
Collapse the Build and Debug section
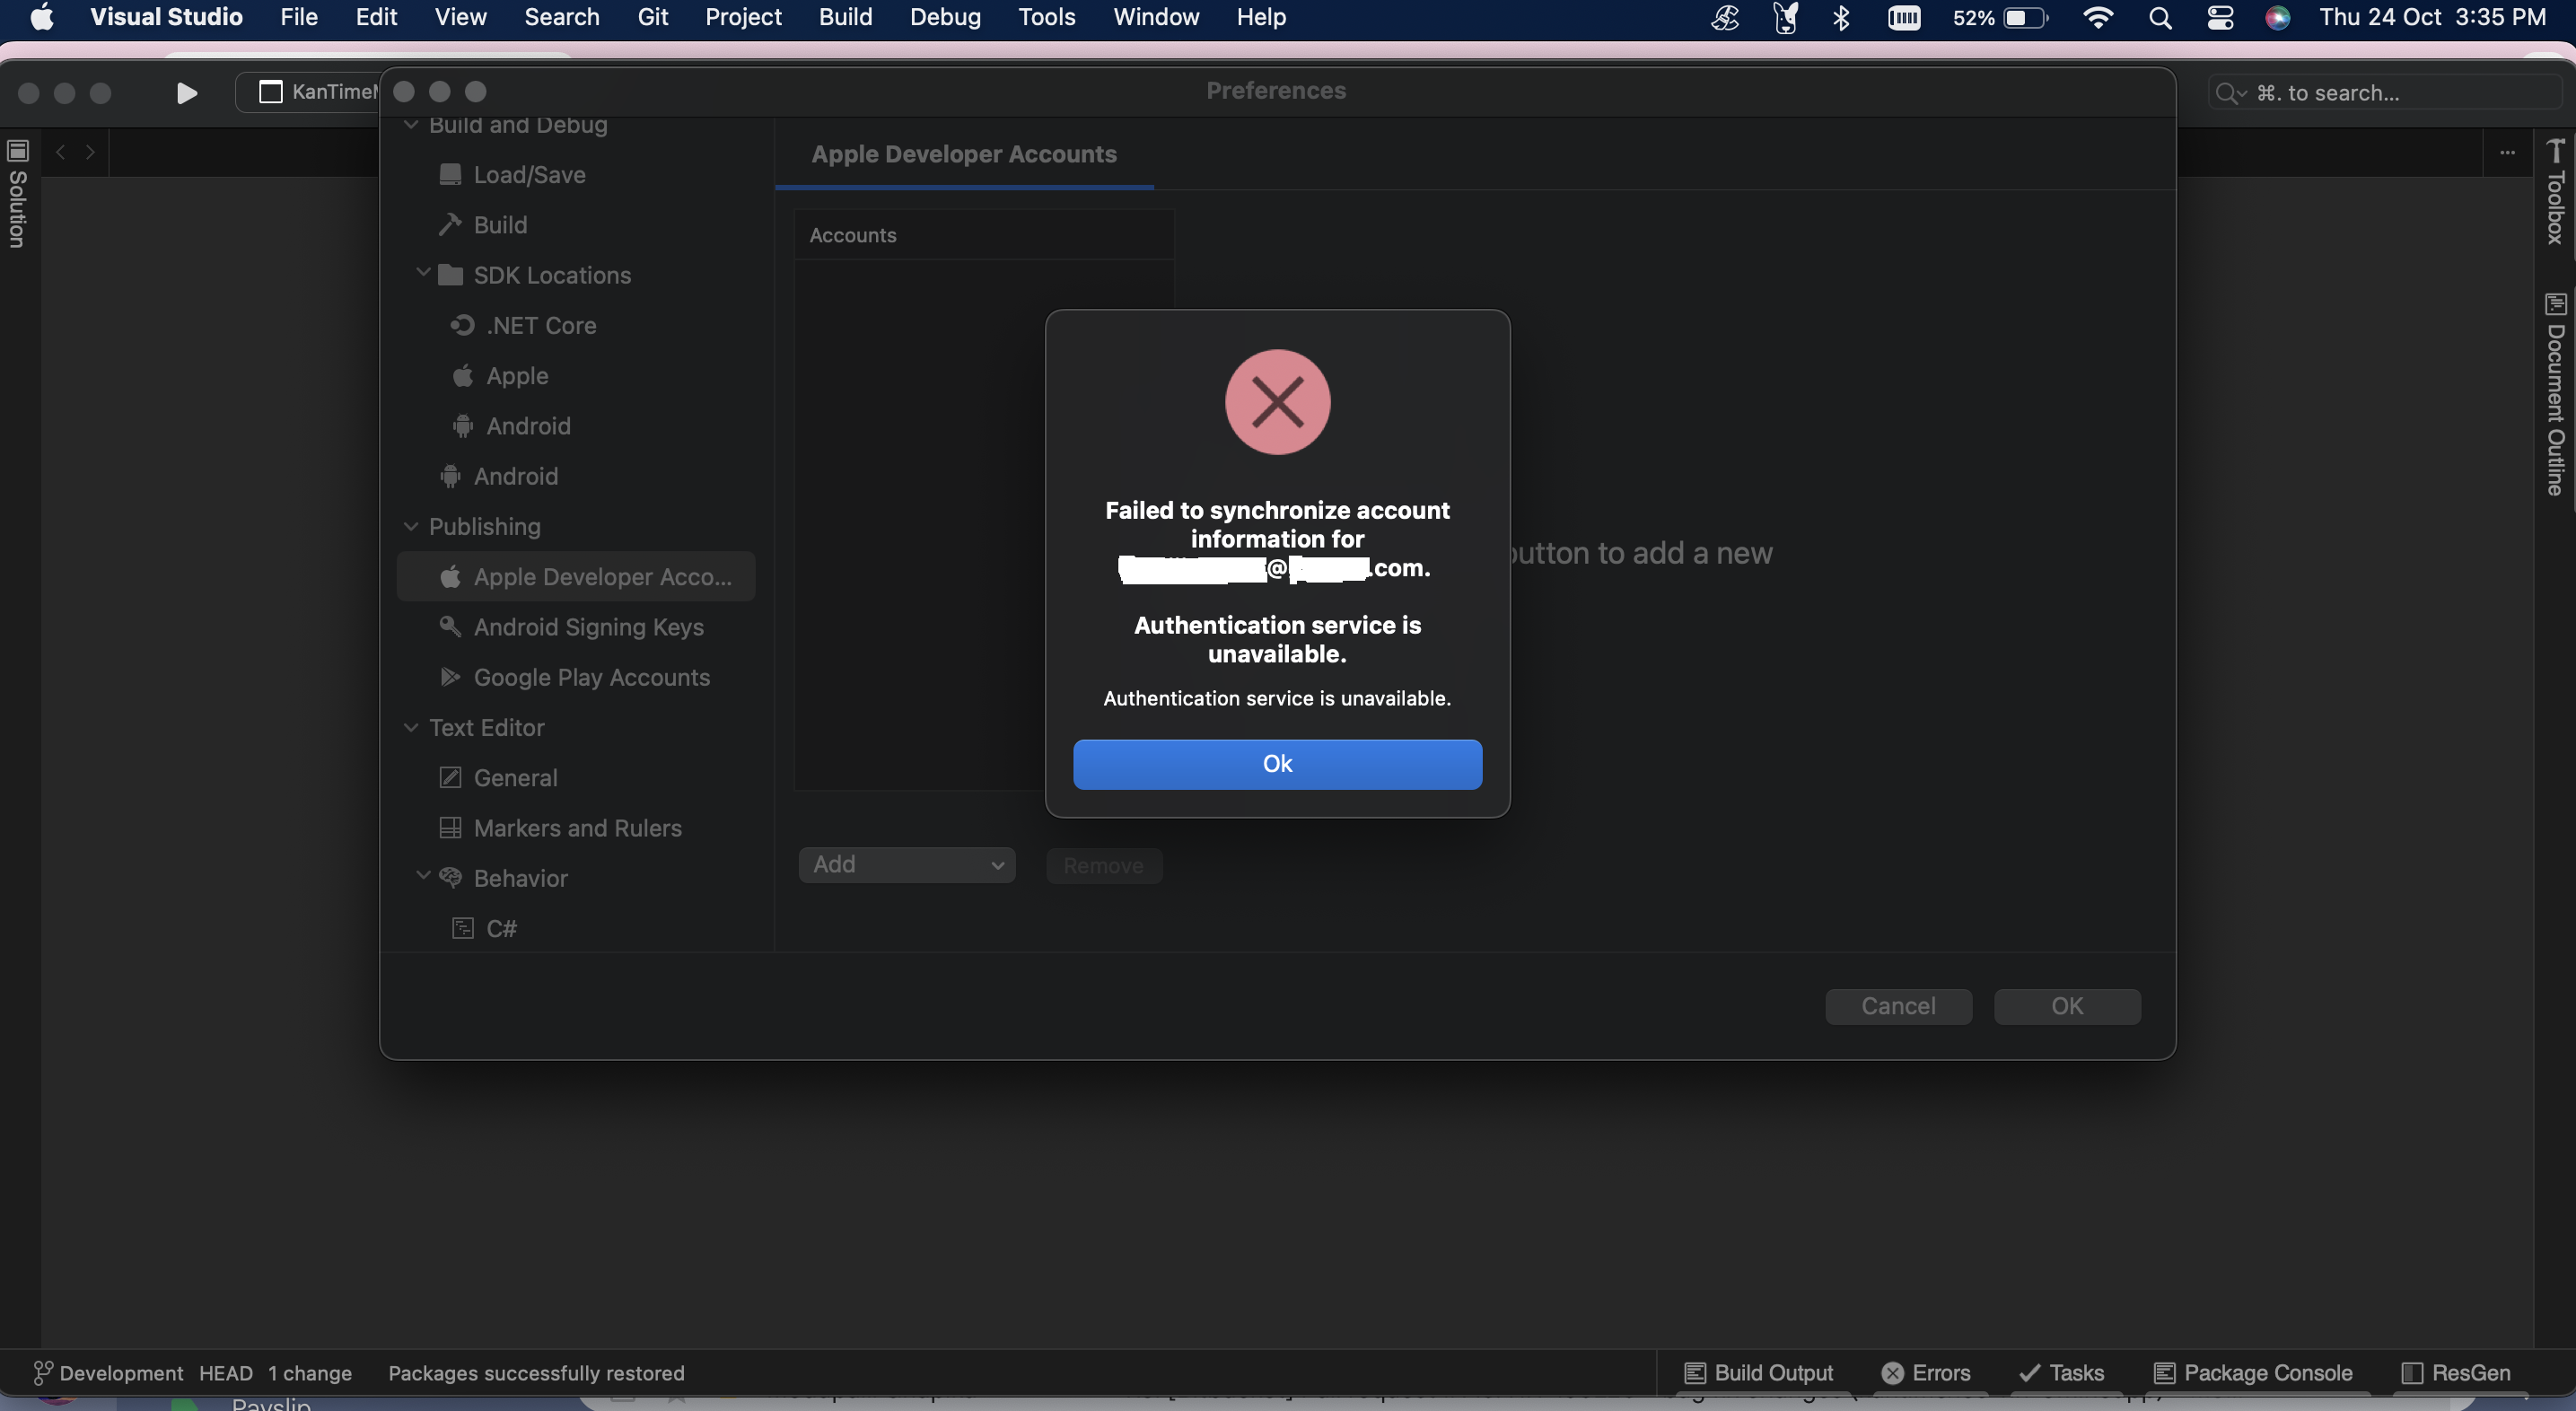[410, 124]
